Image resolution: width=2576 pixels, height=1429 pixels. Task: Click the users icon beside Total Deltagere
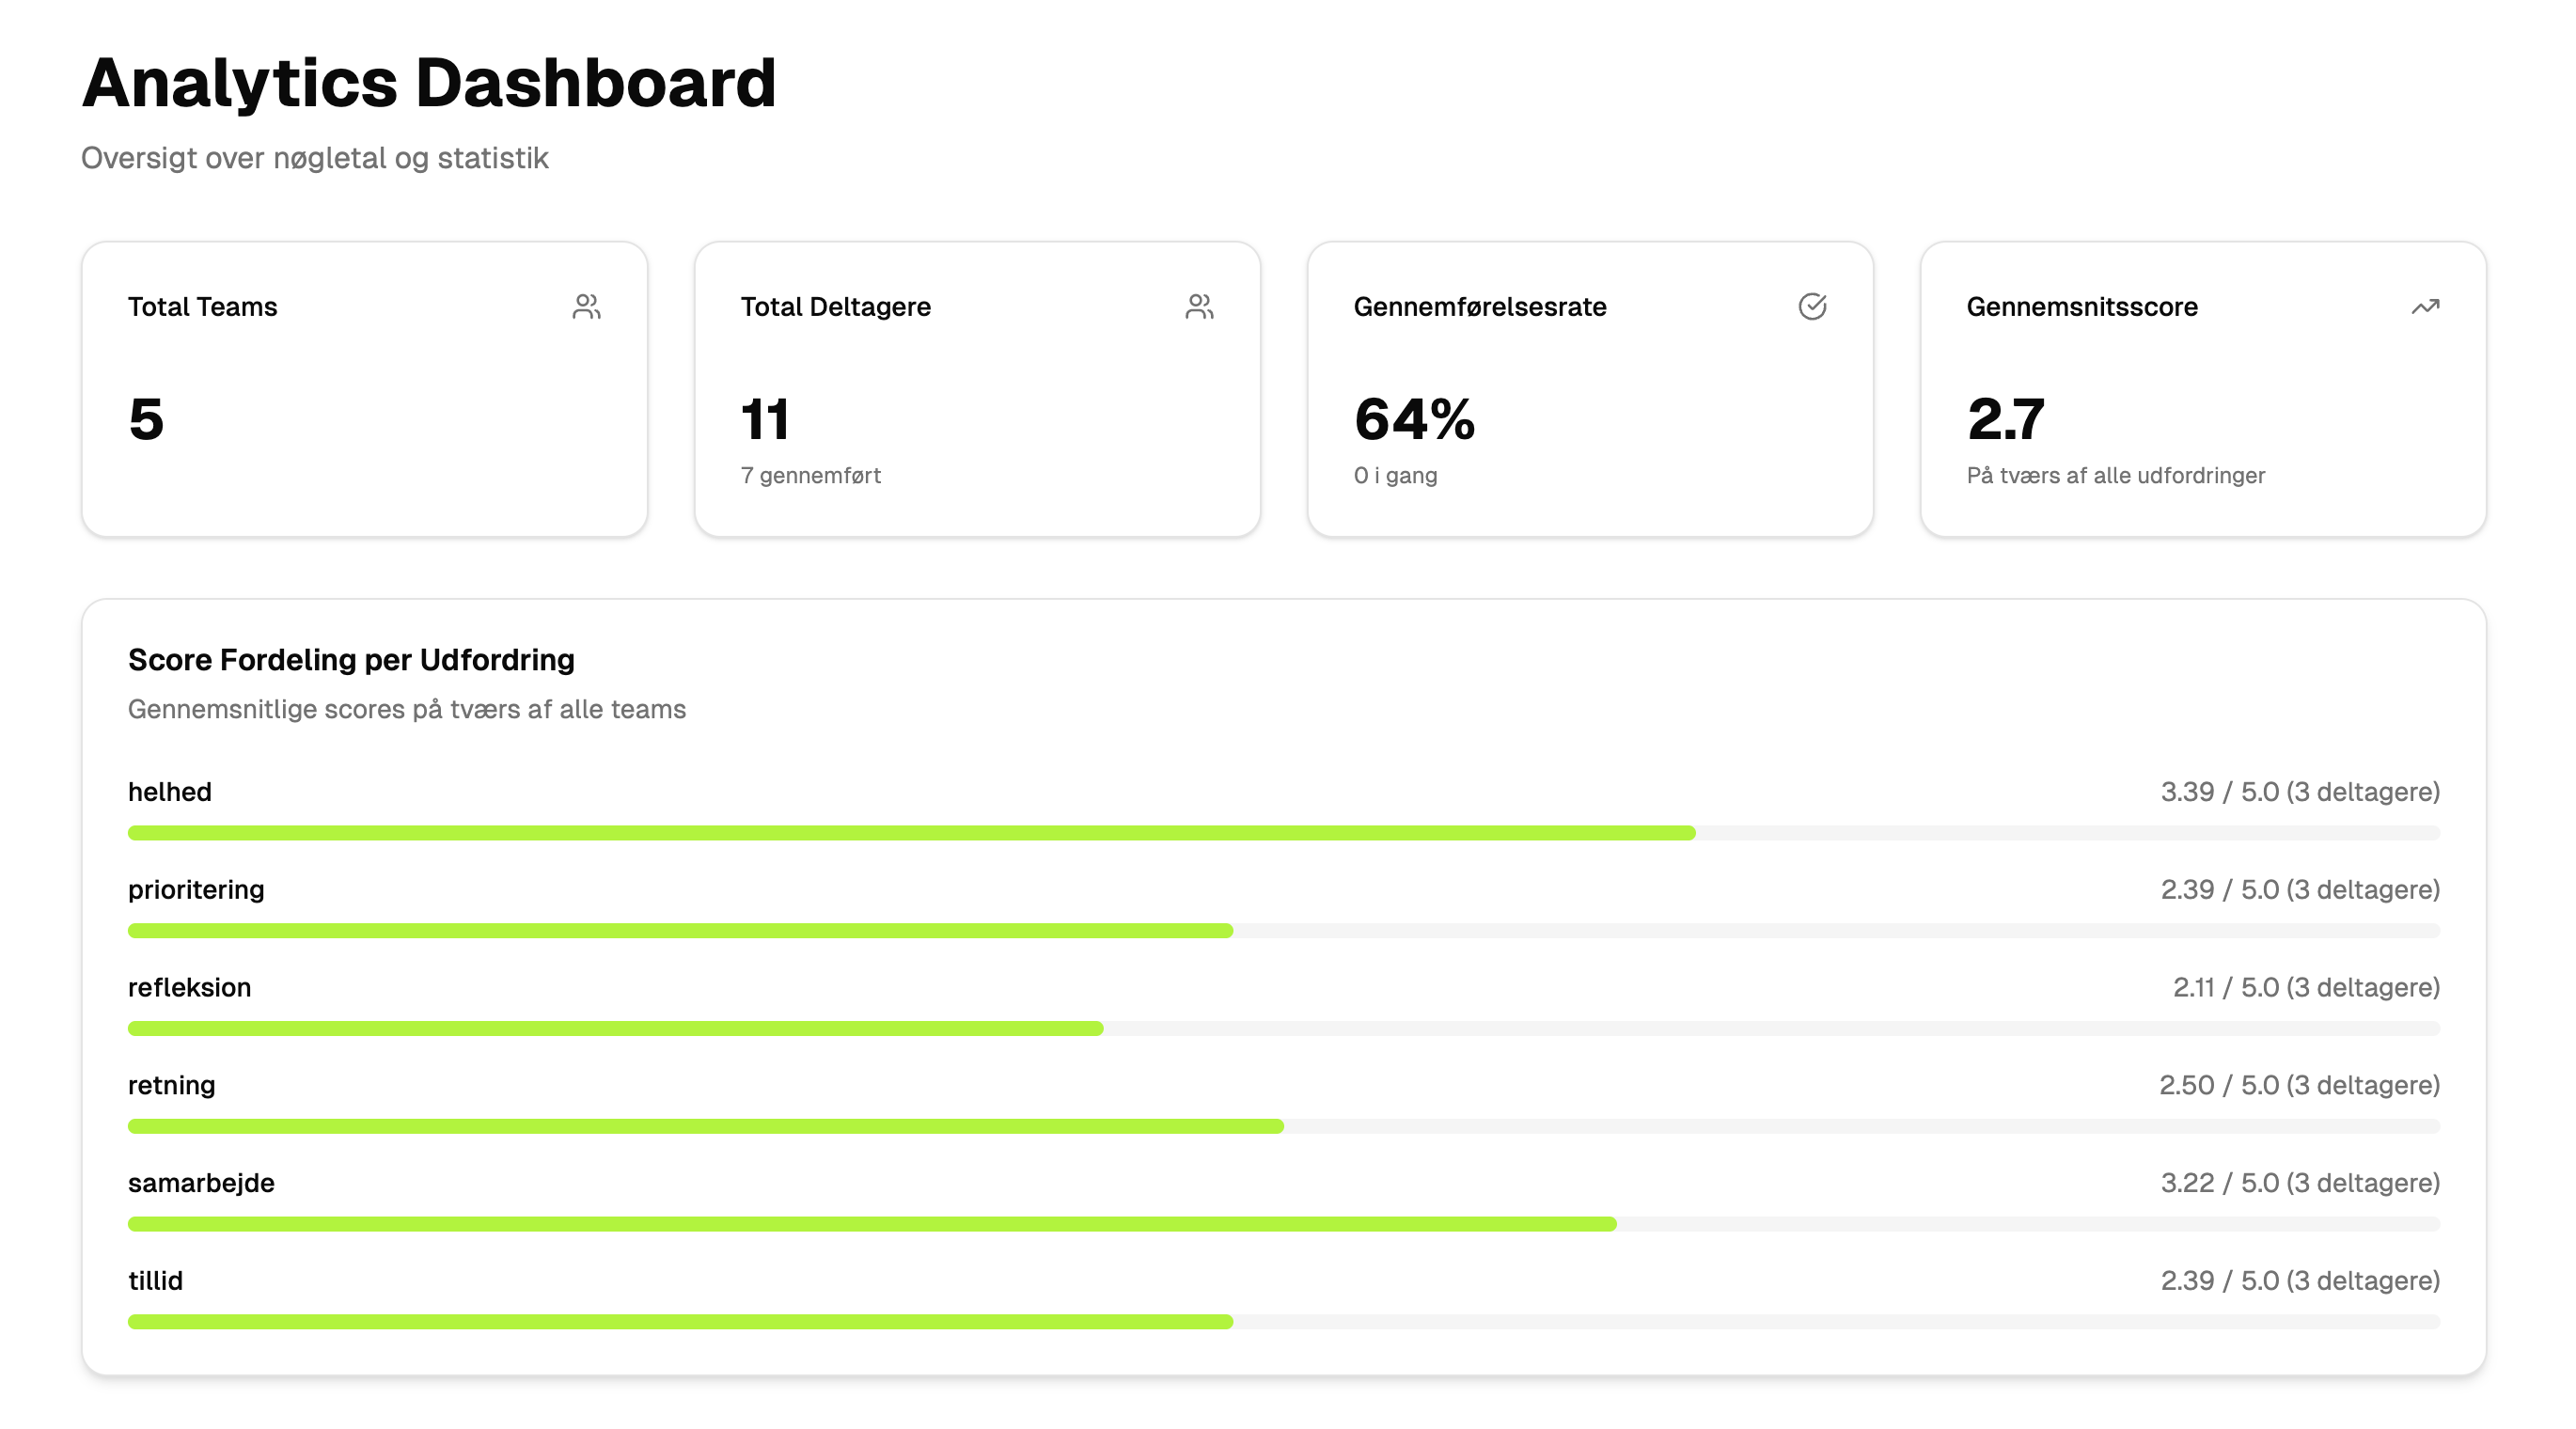point(1199,307)
